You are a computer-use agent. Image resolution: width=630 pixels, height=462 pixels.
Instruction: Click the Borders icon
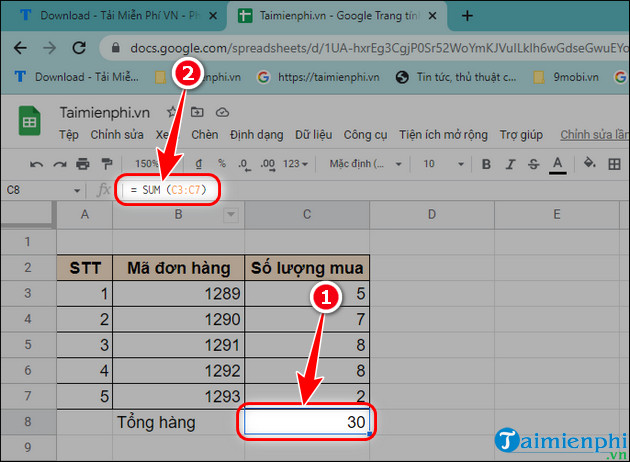coord(614,164)
